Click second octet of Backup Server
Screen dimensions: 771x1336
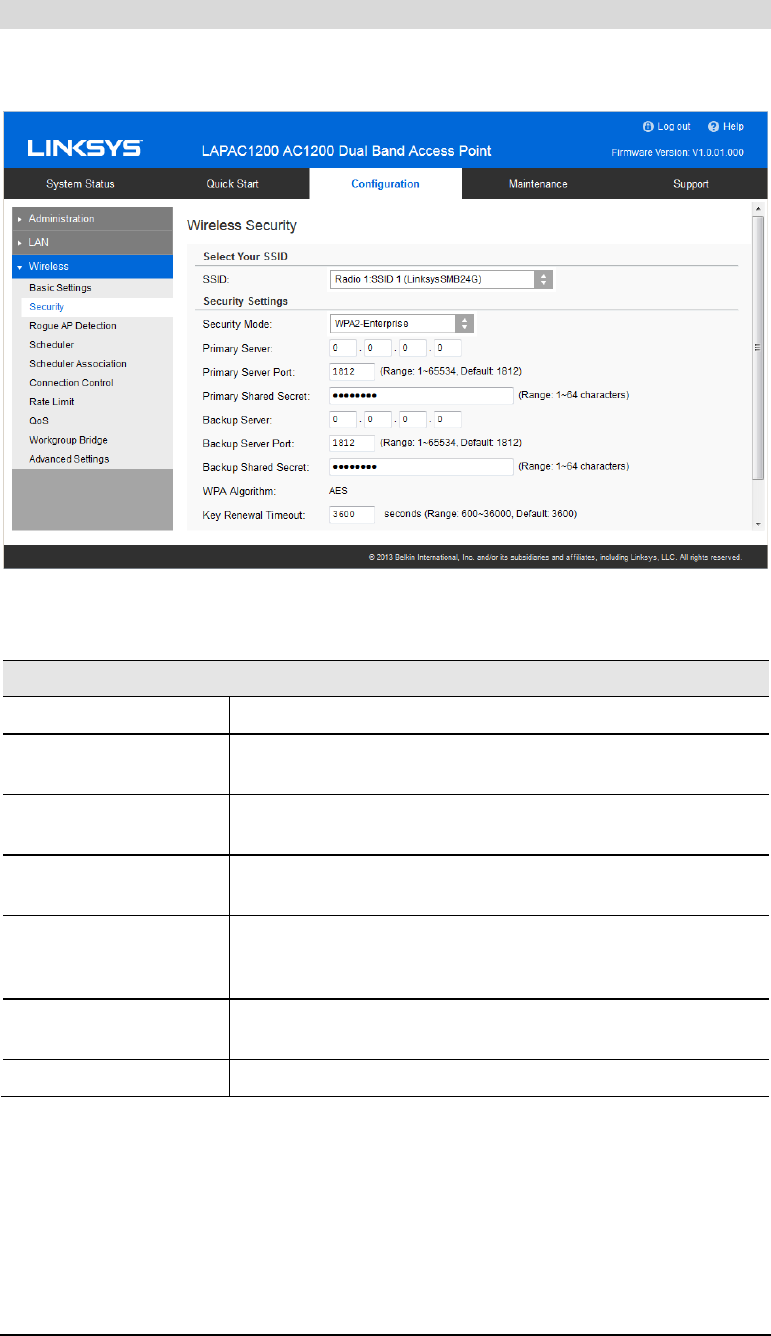378,419
